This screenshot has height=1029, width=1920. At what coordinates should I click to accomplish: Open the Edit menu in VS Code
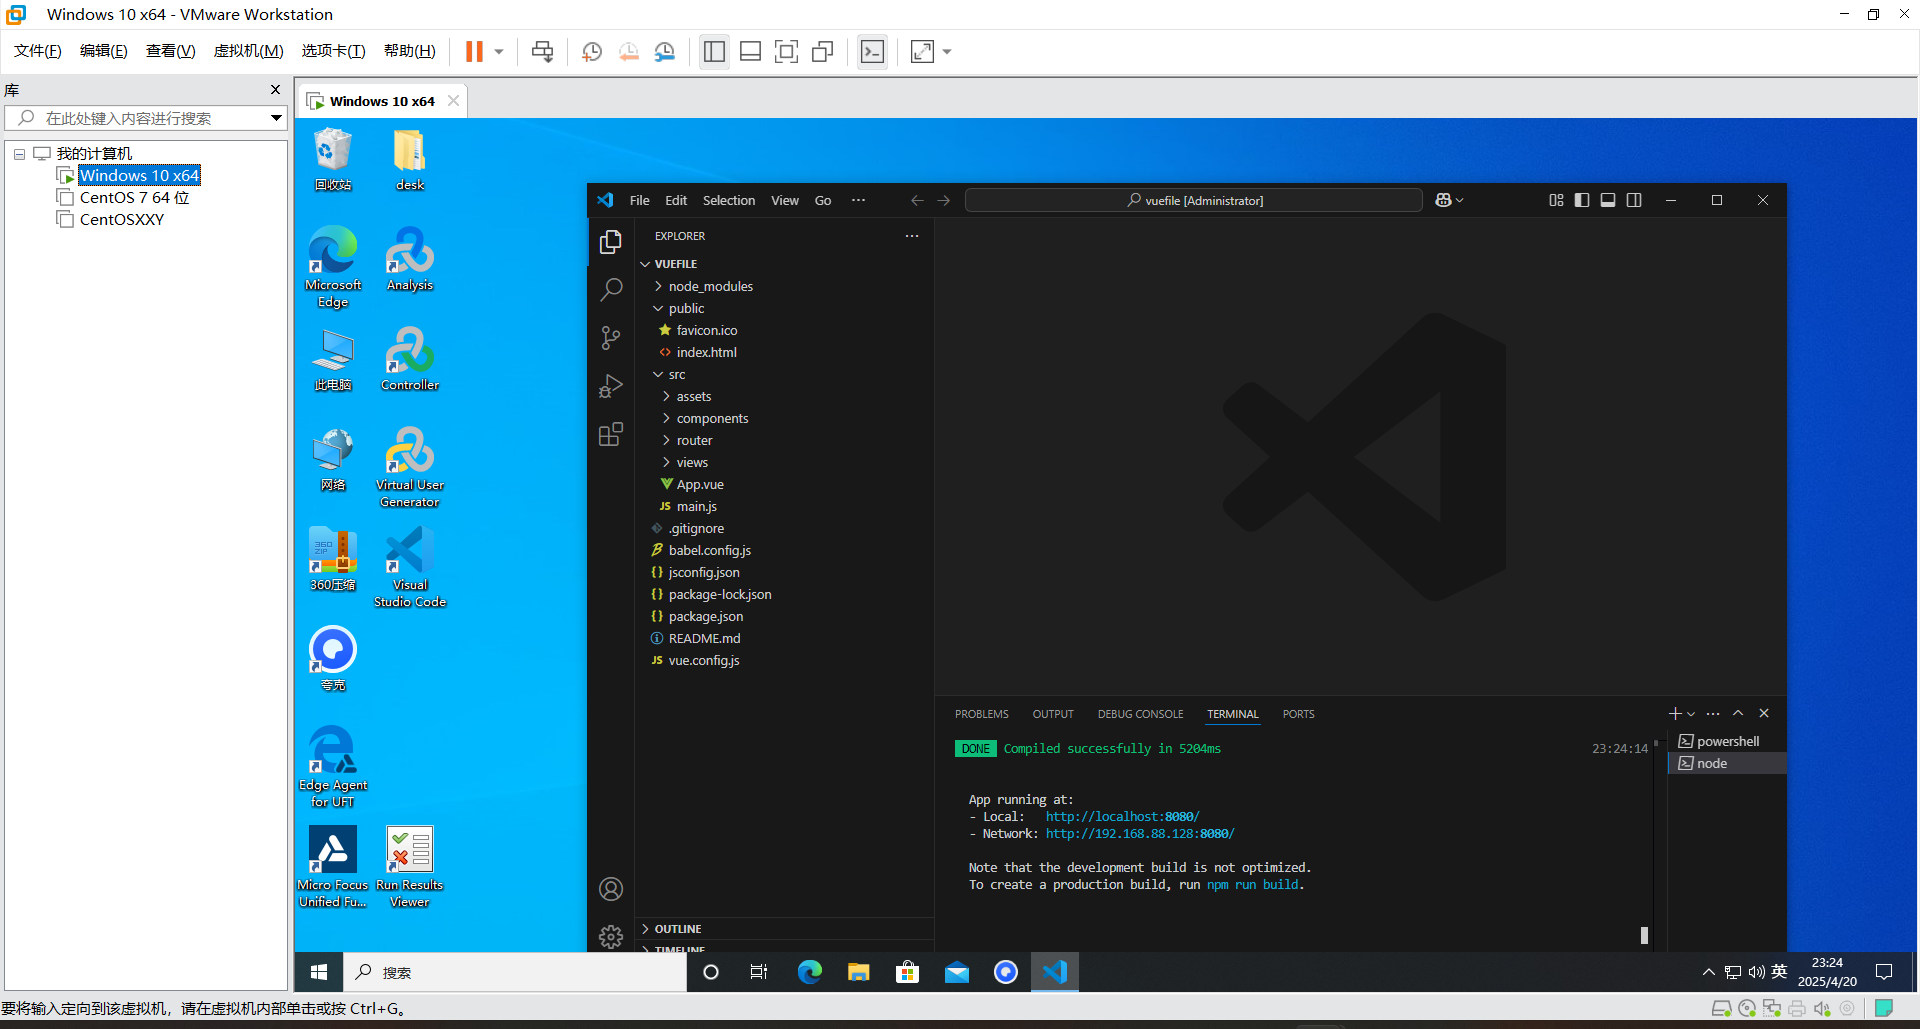coord(676,200)
